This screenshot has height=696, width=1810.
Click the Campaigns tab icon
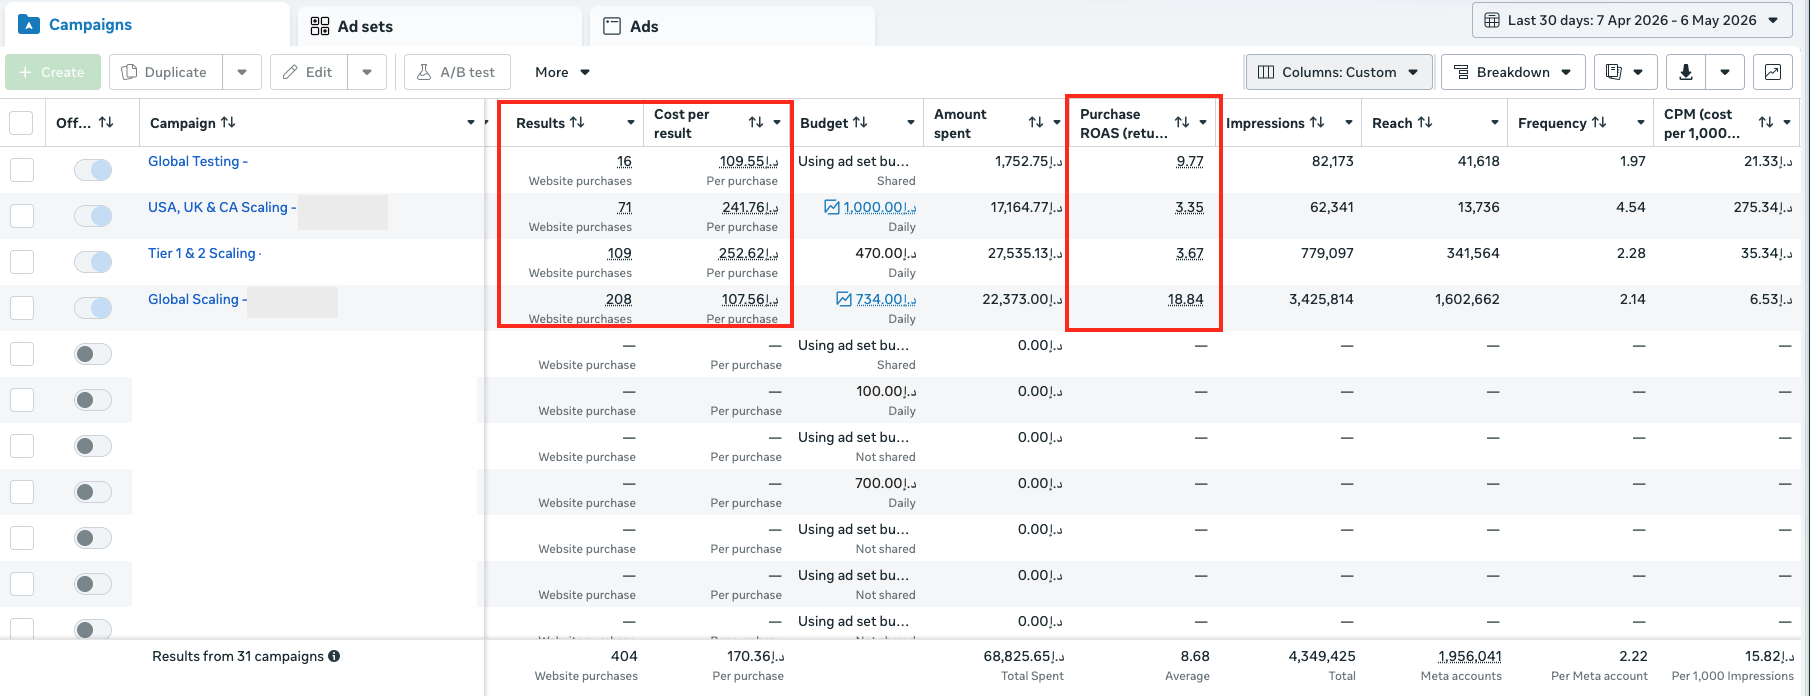29,24
